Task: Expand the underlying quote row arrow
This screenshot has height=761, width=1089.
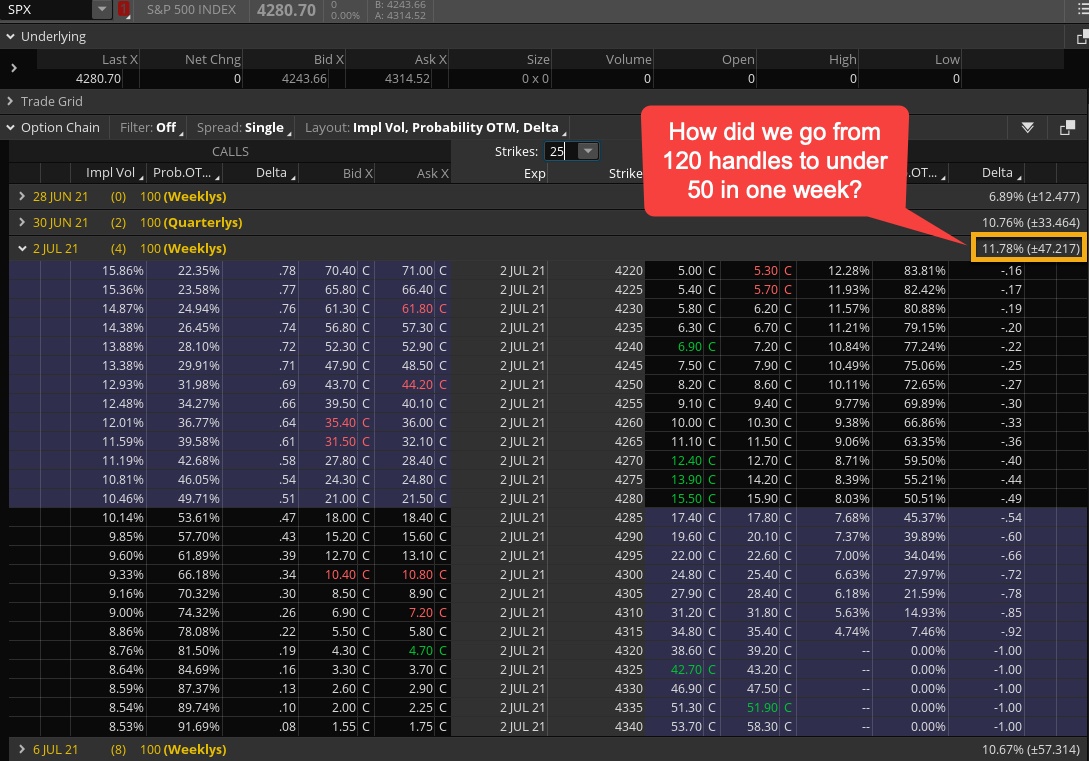Action: [14, 68]
